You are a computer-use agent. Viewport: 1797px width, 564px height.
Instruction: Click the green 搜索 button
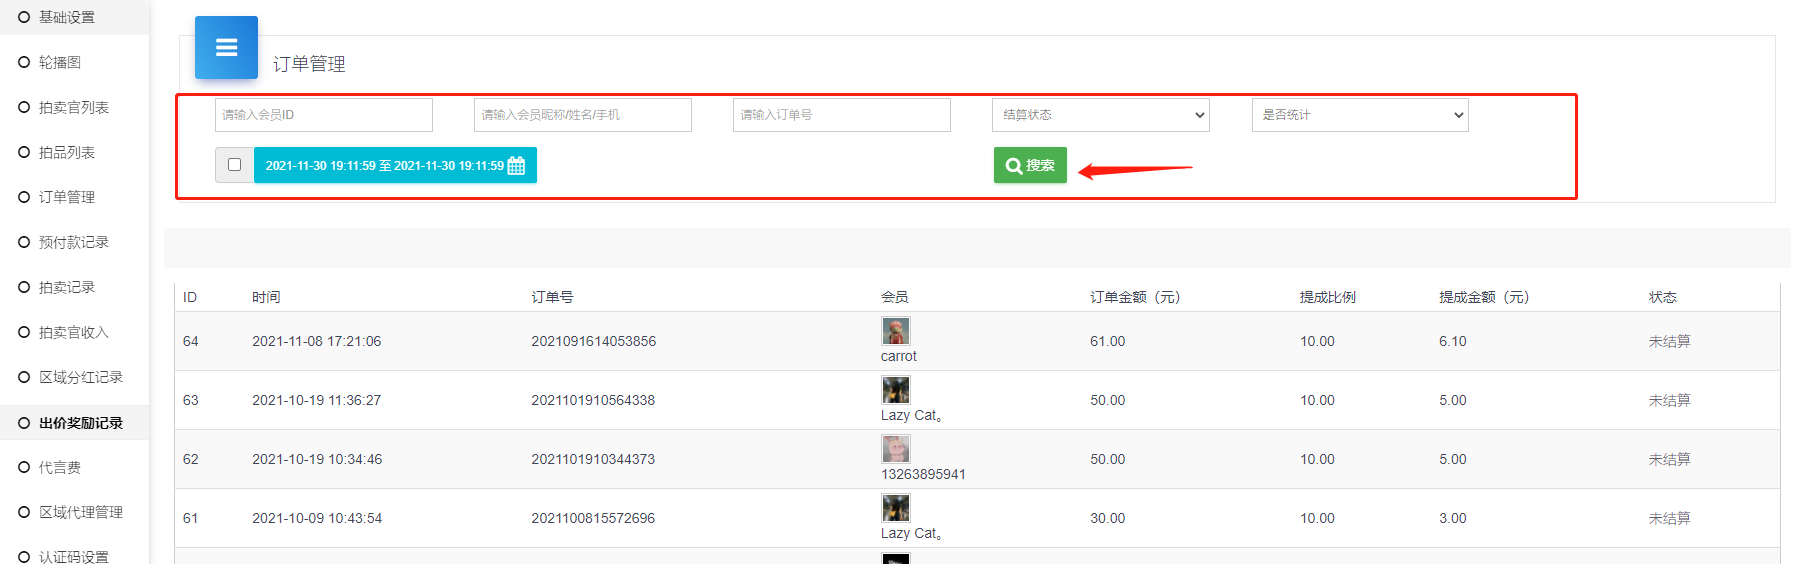point(1030,165)
